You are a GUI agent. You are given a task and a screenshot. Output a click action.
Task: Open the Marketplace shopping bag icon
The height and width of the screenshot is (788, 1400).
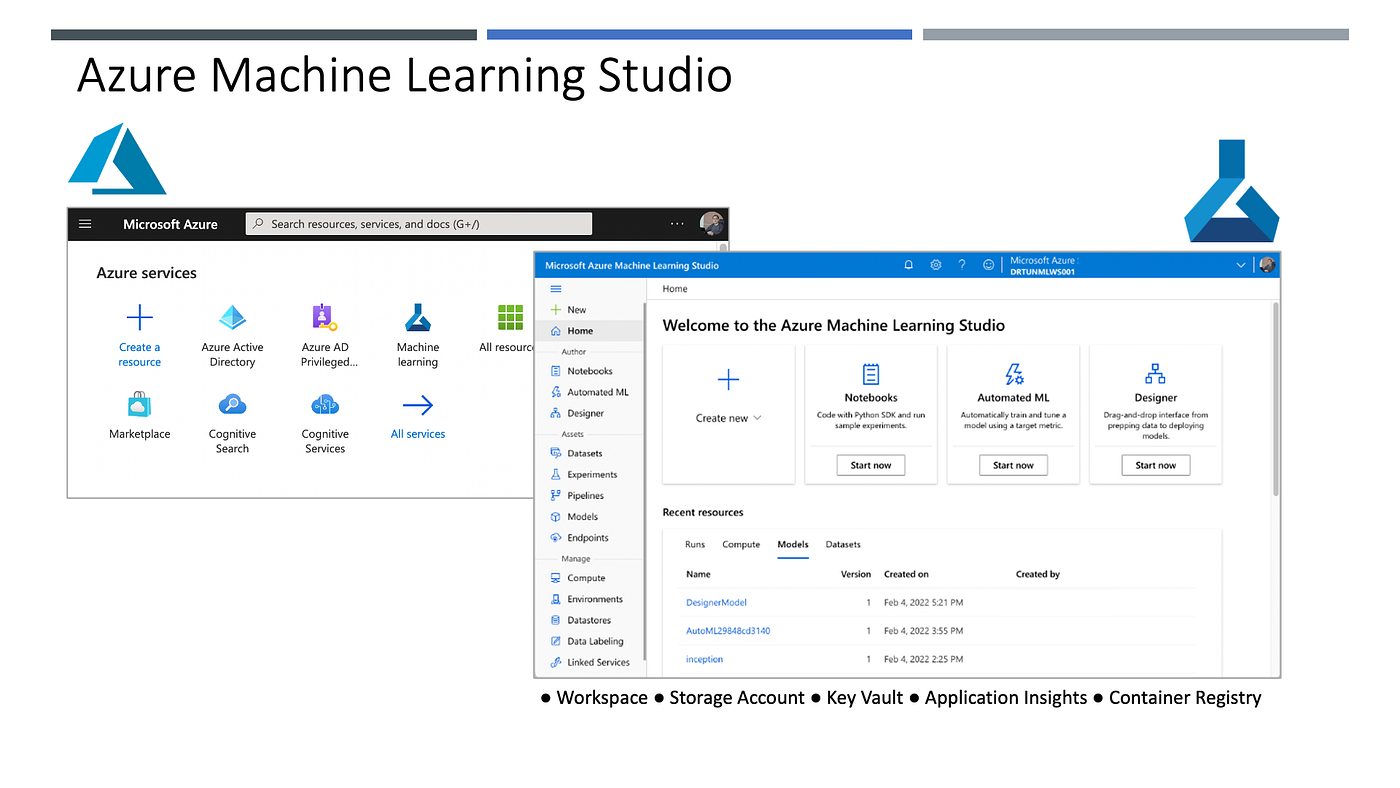140,405
